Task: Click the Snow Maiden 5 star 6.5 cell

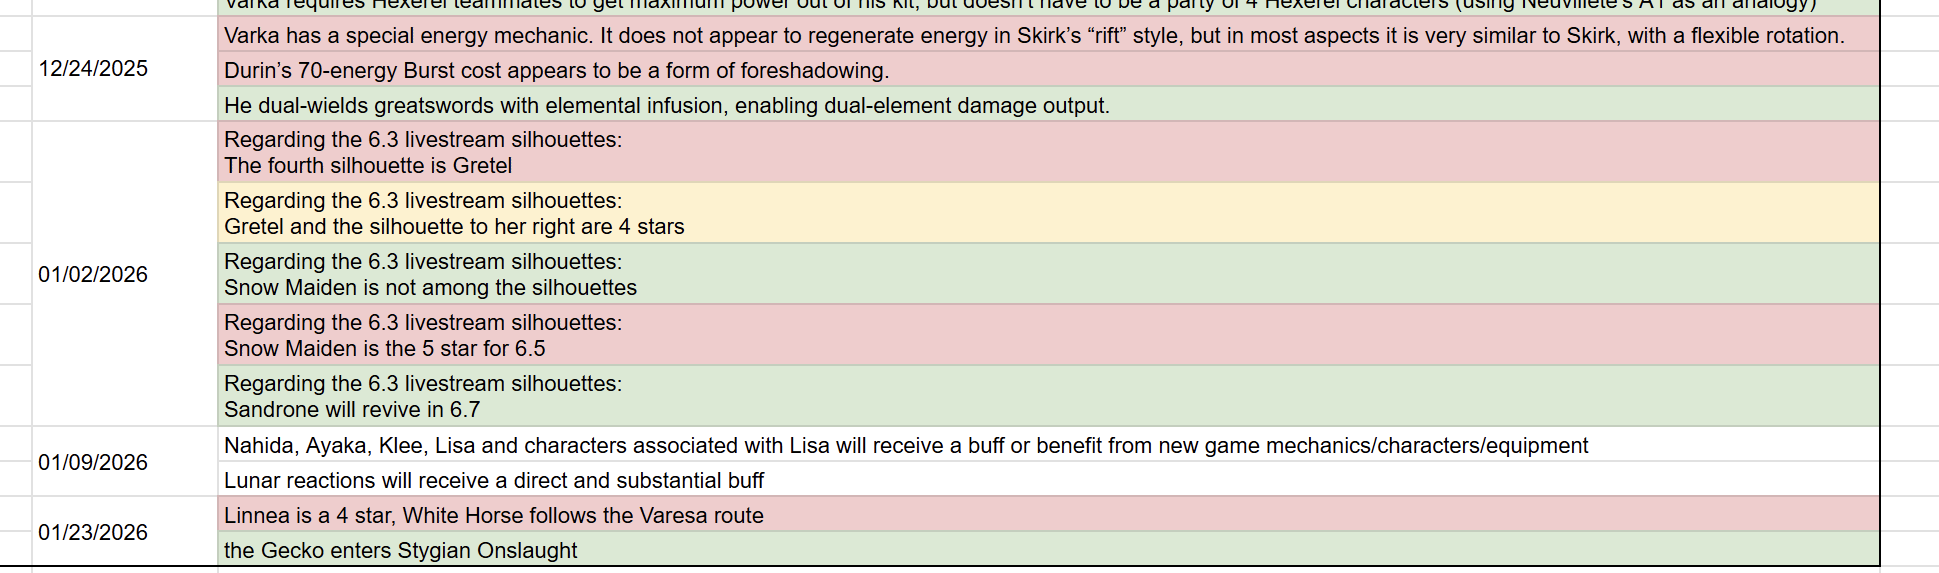Action: (x=1048, y=335)
